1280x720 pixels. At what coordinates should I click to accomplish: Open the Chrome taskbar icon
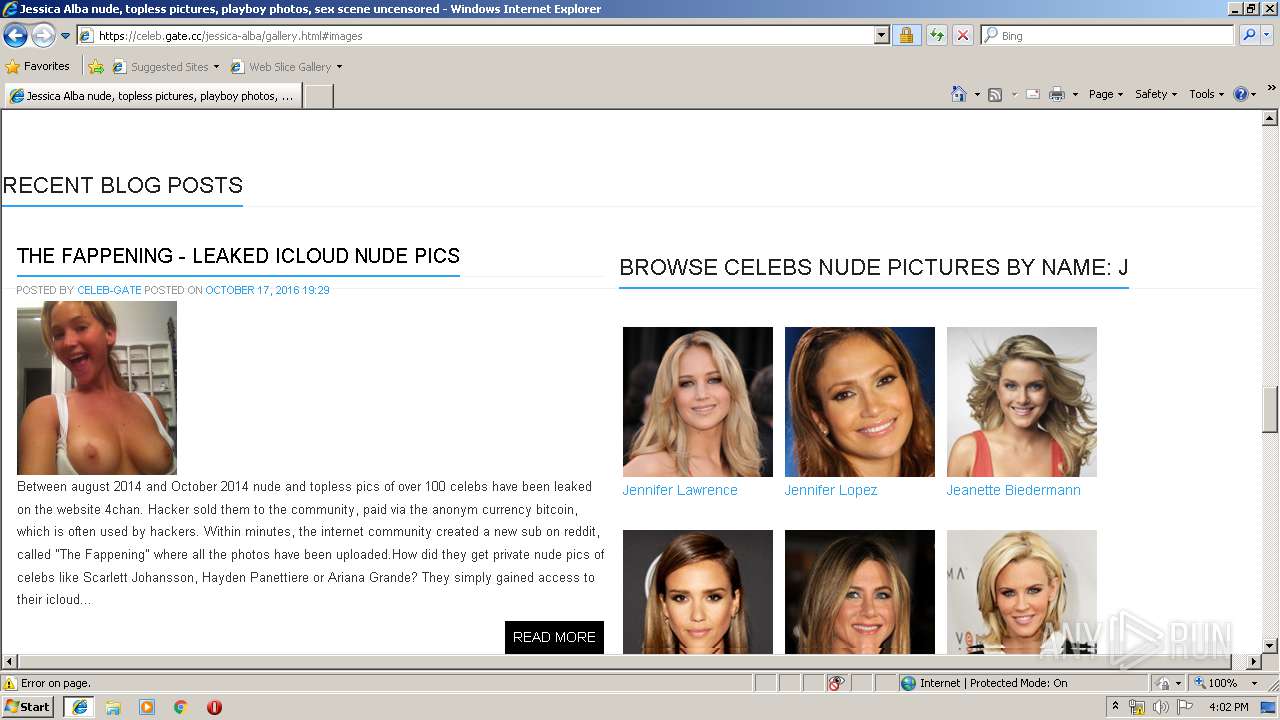(x=181, y=707)
